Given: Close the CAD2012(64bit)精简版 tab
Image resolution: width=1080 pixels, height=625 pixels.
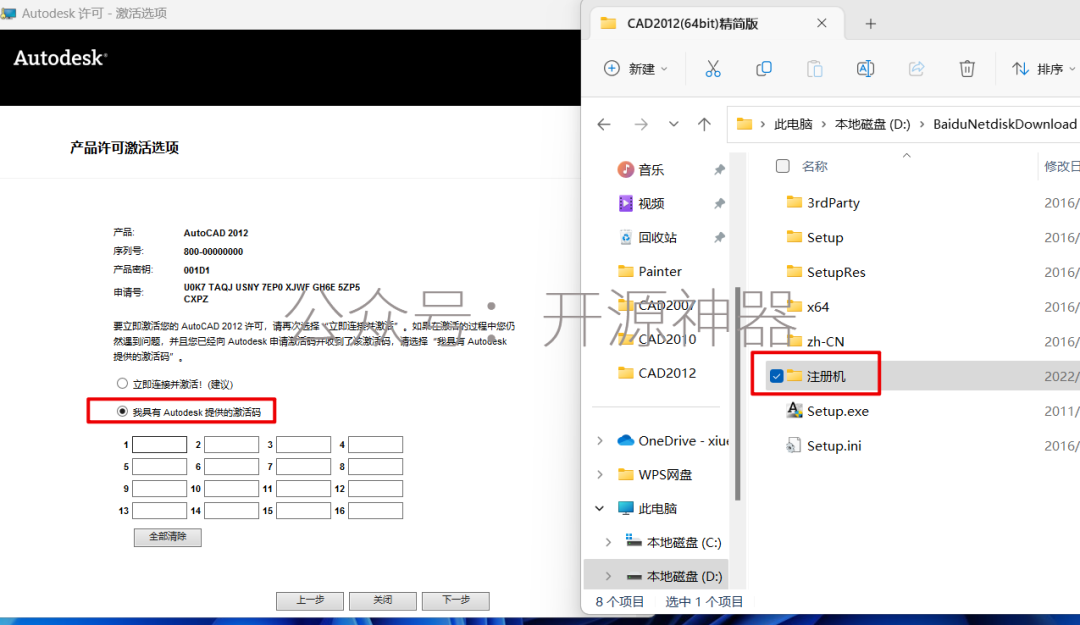Looking at the screenshot, I should click(822, 23).
